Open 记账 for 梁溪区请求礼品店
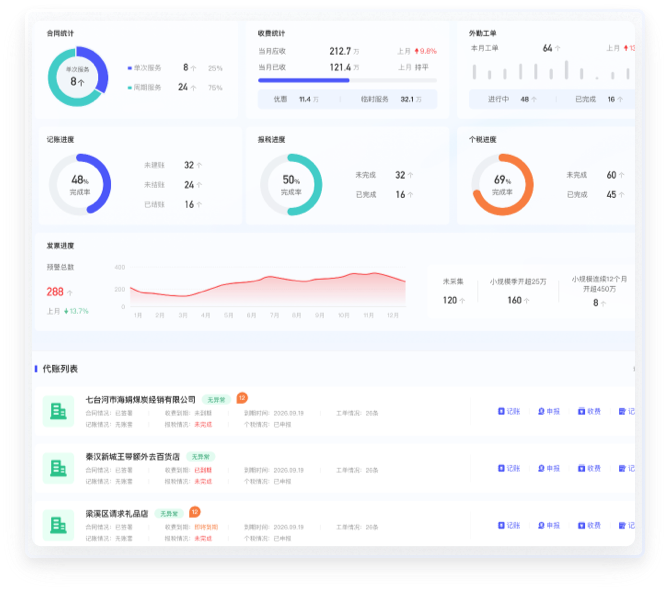The height and width of the screenshot is (591, 667). point(509,525)
